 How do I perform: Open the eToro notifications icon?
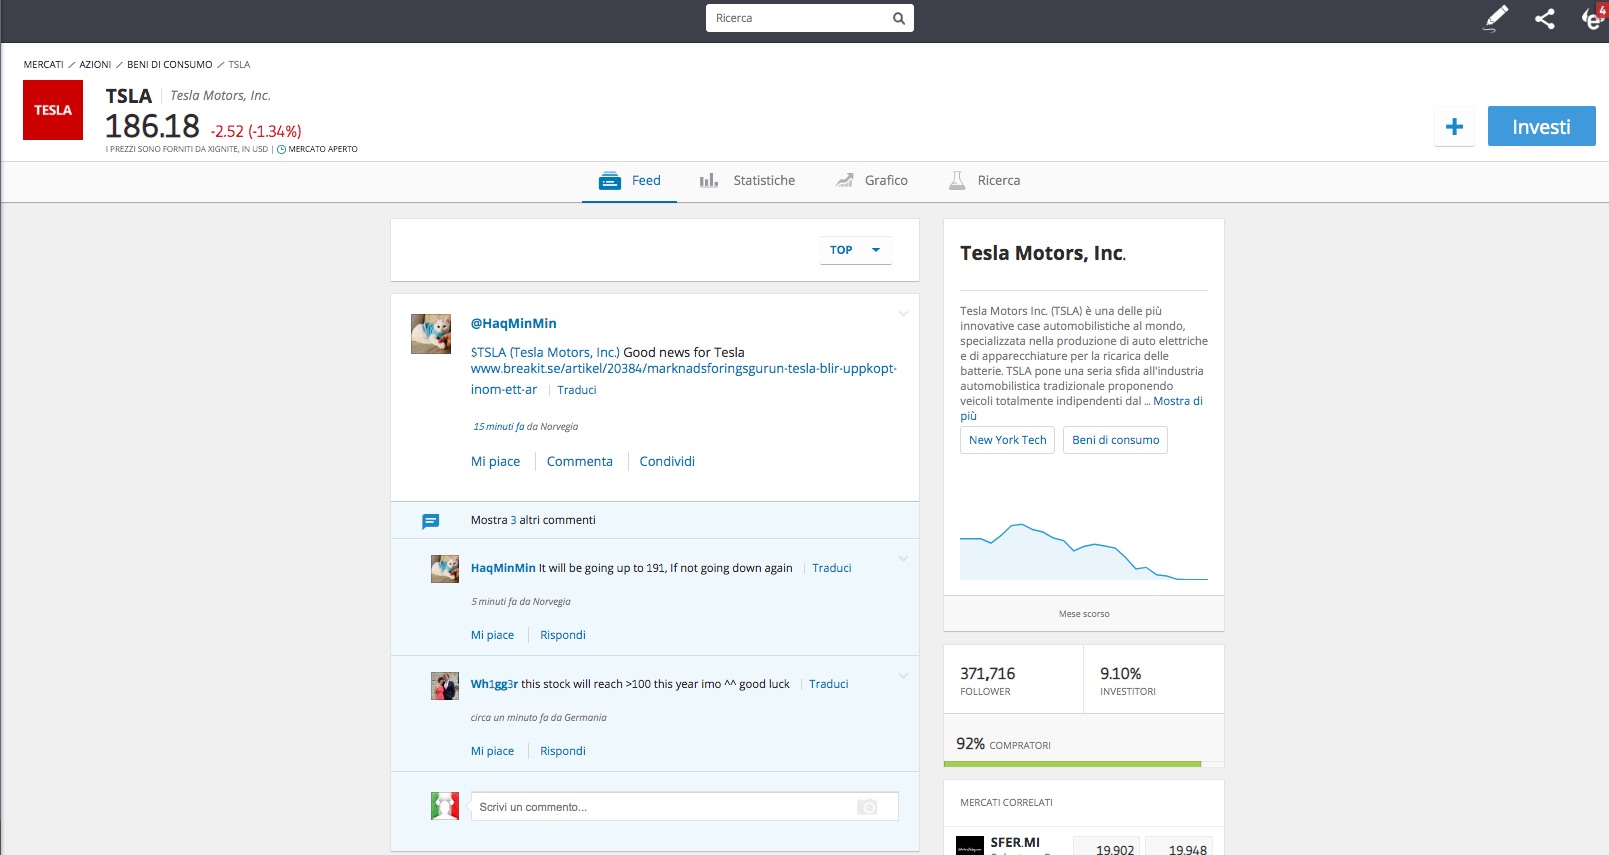tap(1593, 17)
